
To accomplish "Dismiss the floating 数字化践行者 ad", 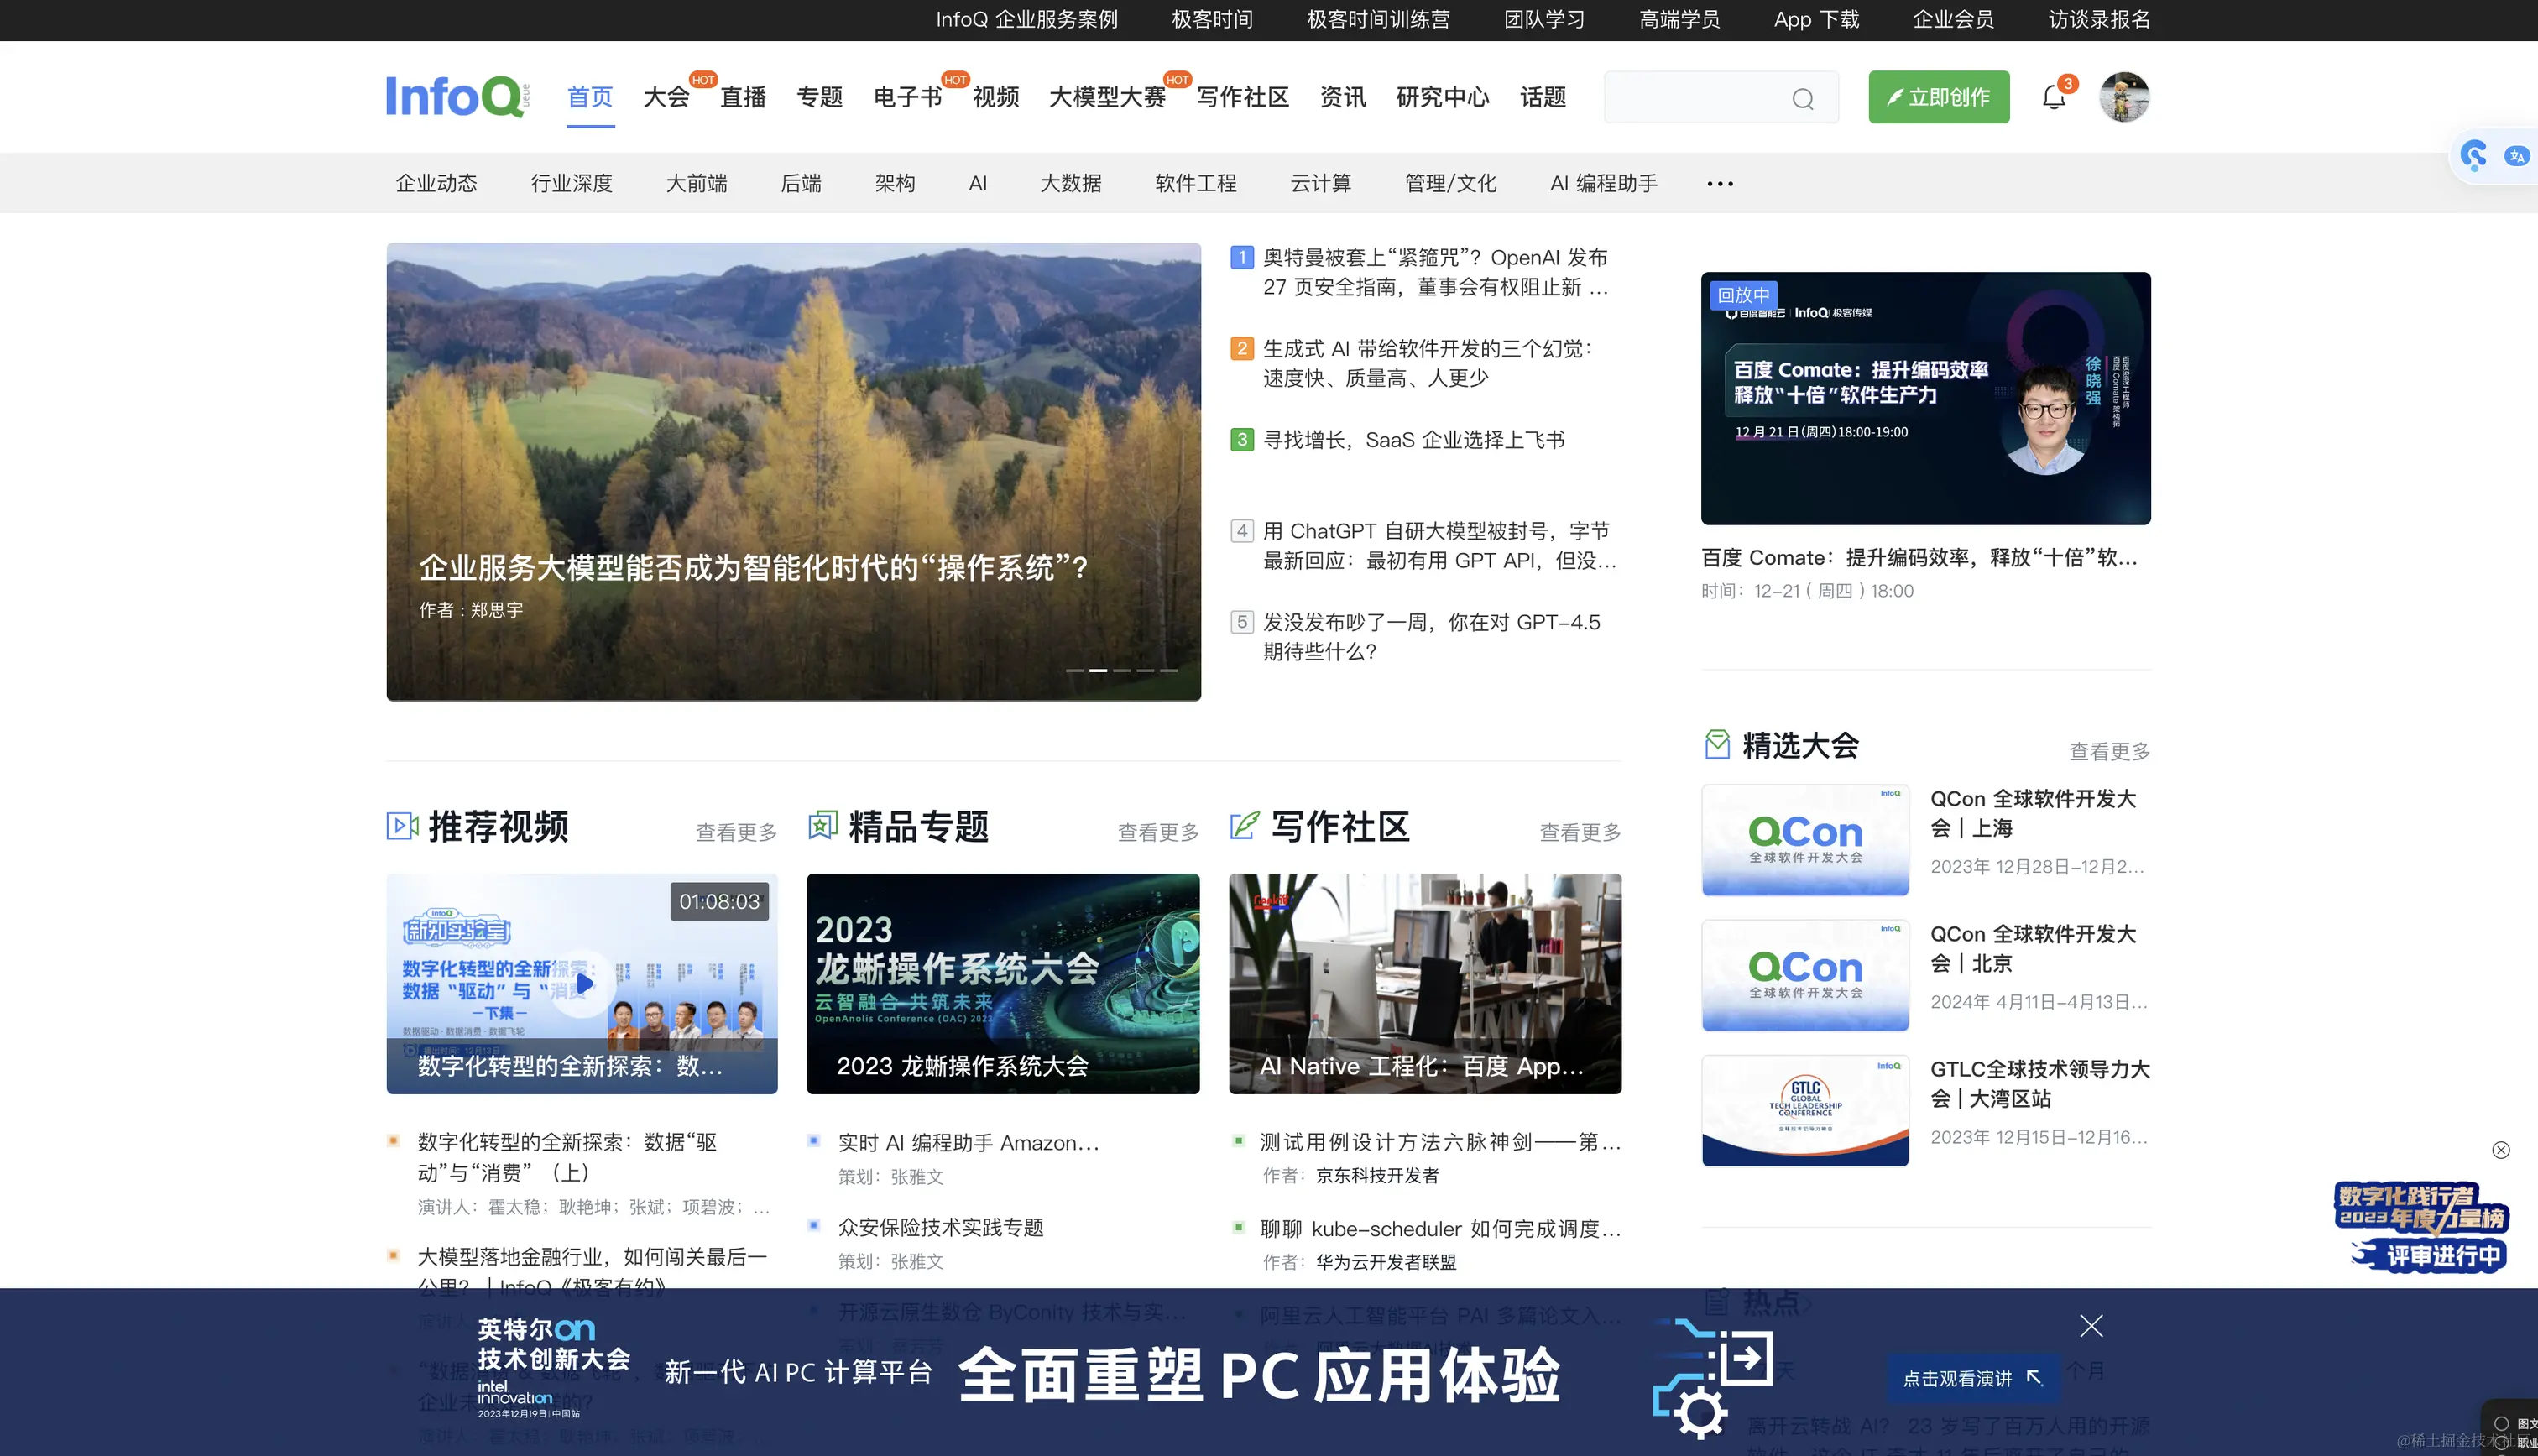I will [x=2500, y=1150].
